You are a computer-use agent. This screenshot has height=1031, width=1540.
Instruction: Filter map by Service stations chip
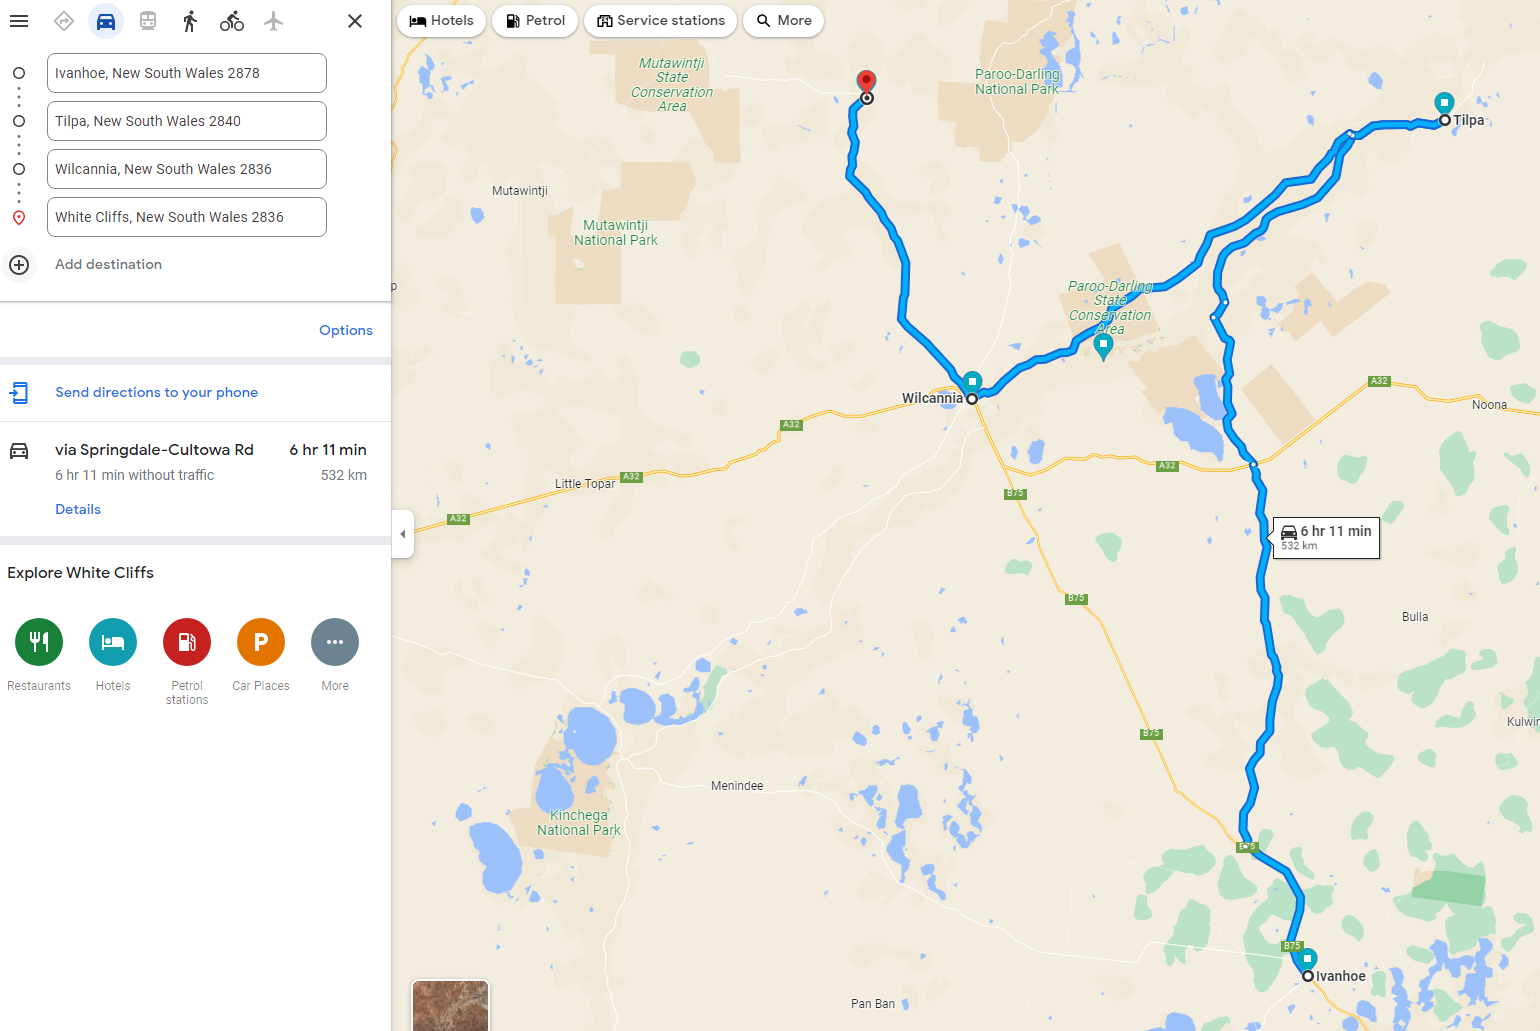[661, 21]
